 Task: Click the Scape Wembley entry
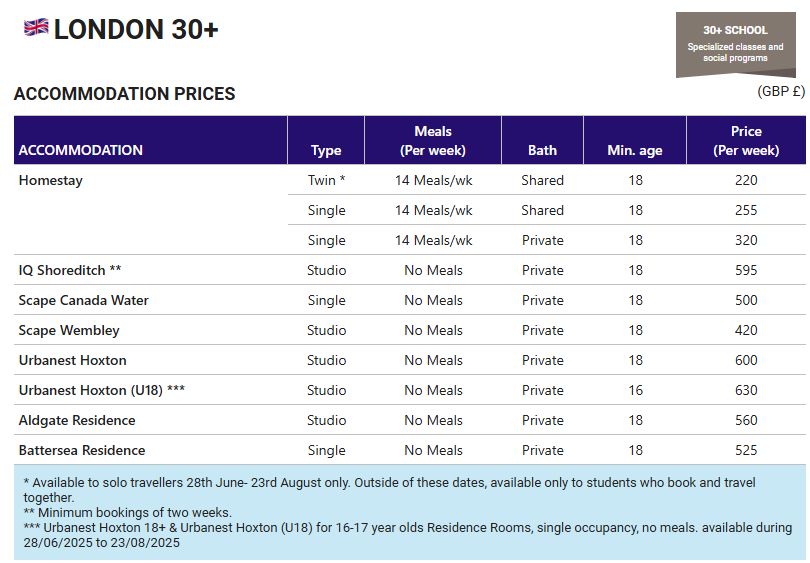[69, 330]
